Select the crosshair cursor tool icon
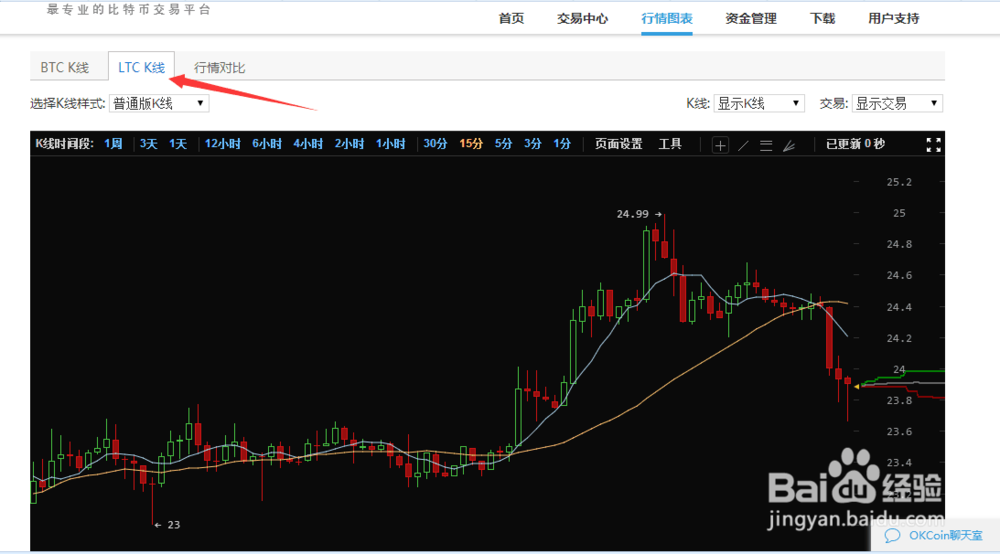The width and height of the screenshot is (1000, 554). coord(720,145)
